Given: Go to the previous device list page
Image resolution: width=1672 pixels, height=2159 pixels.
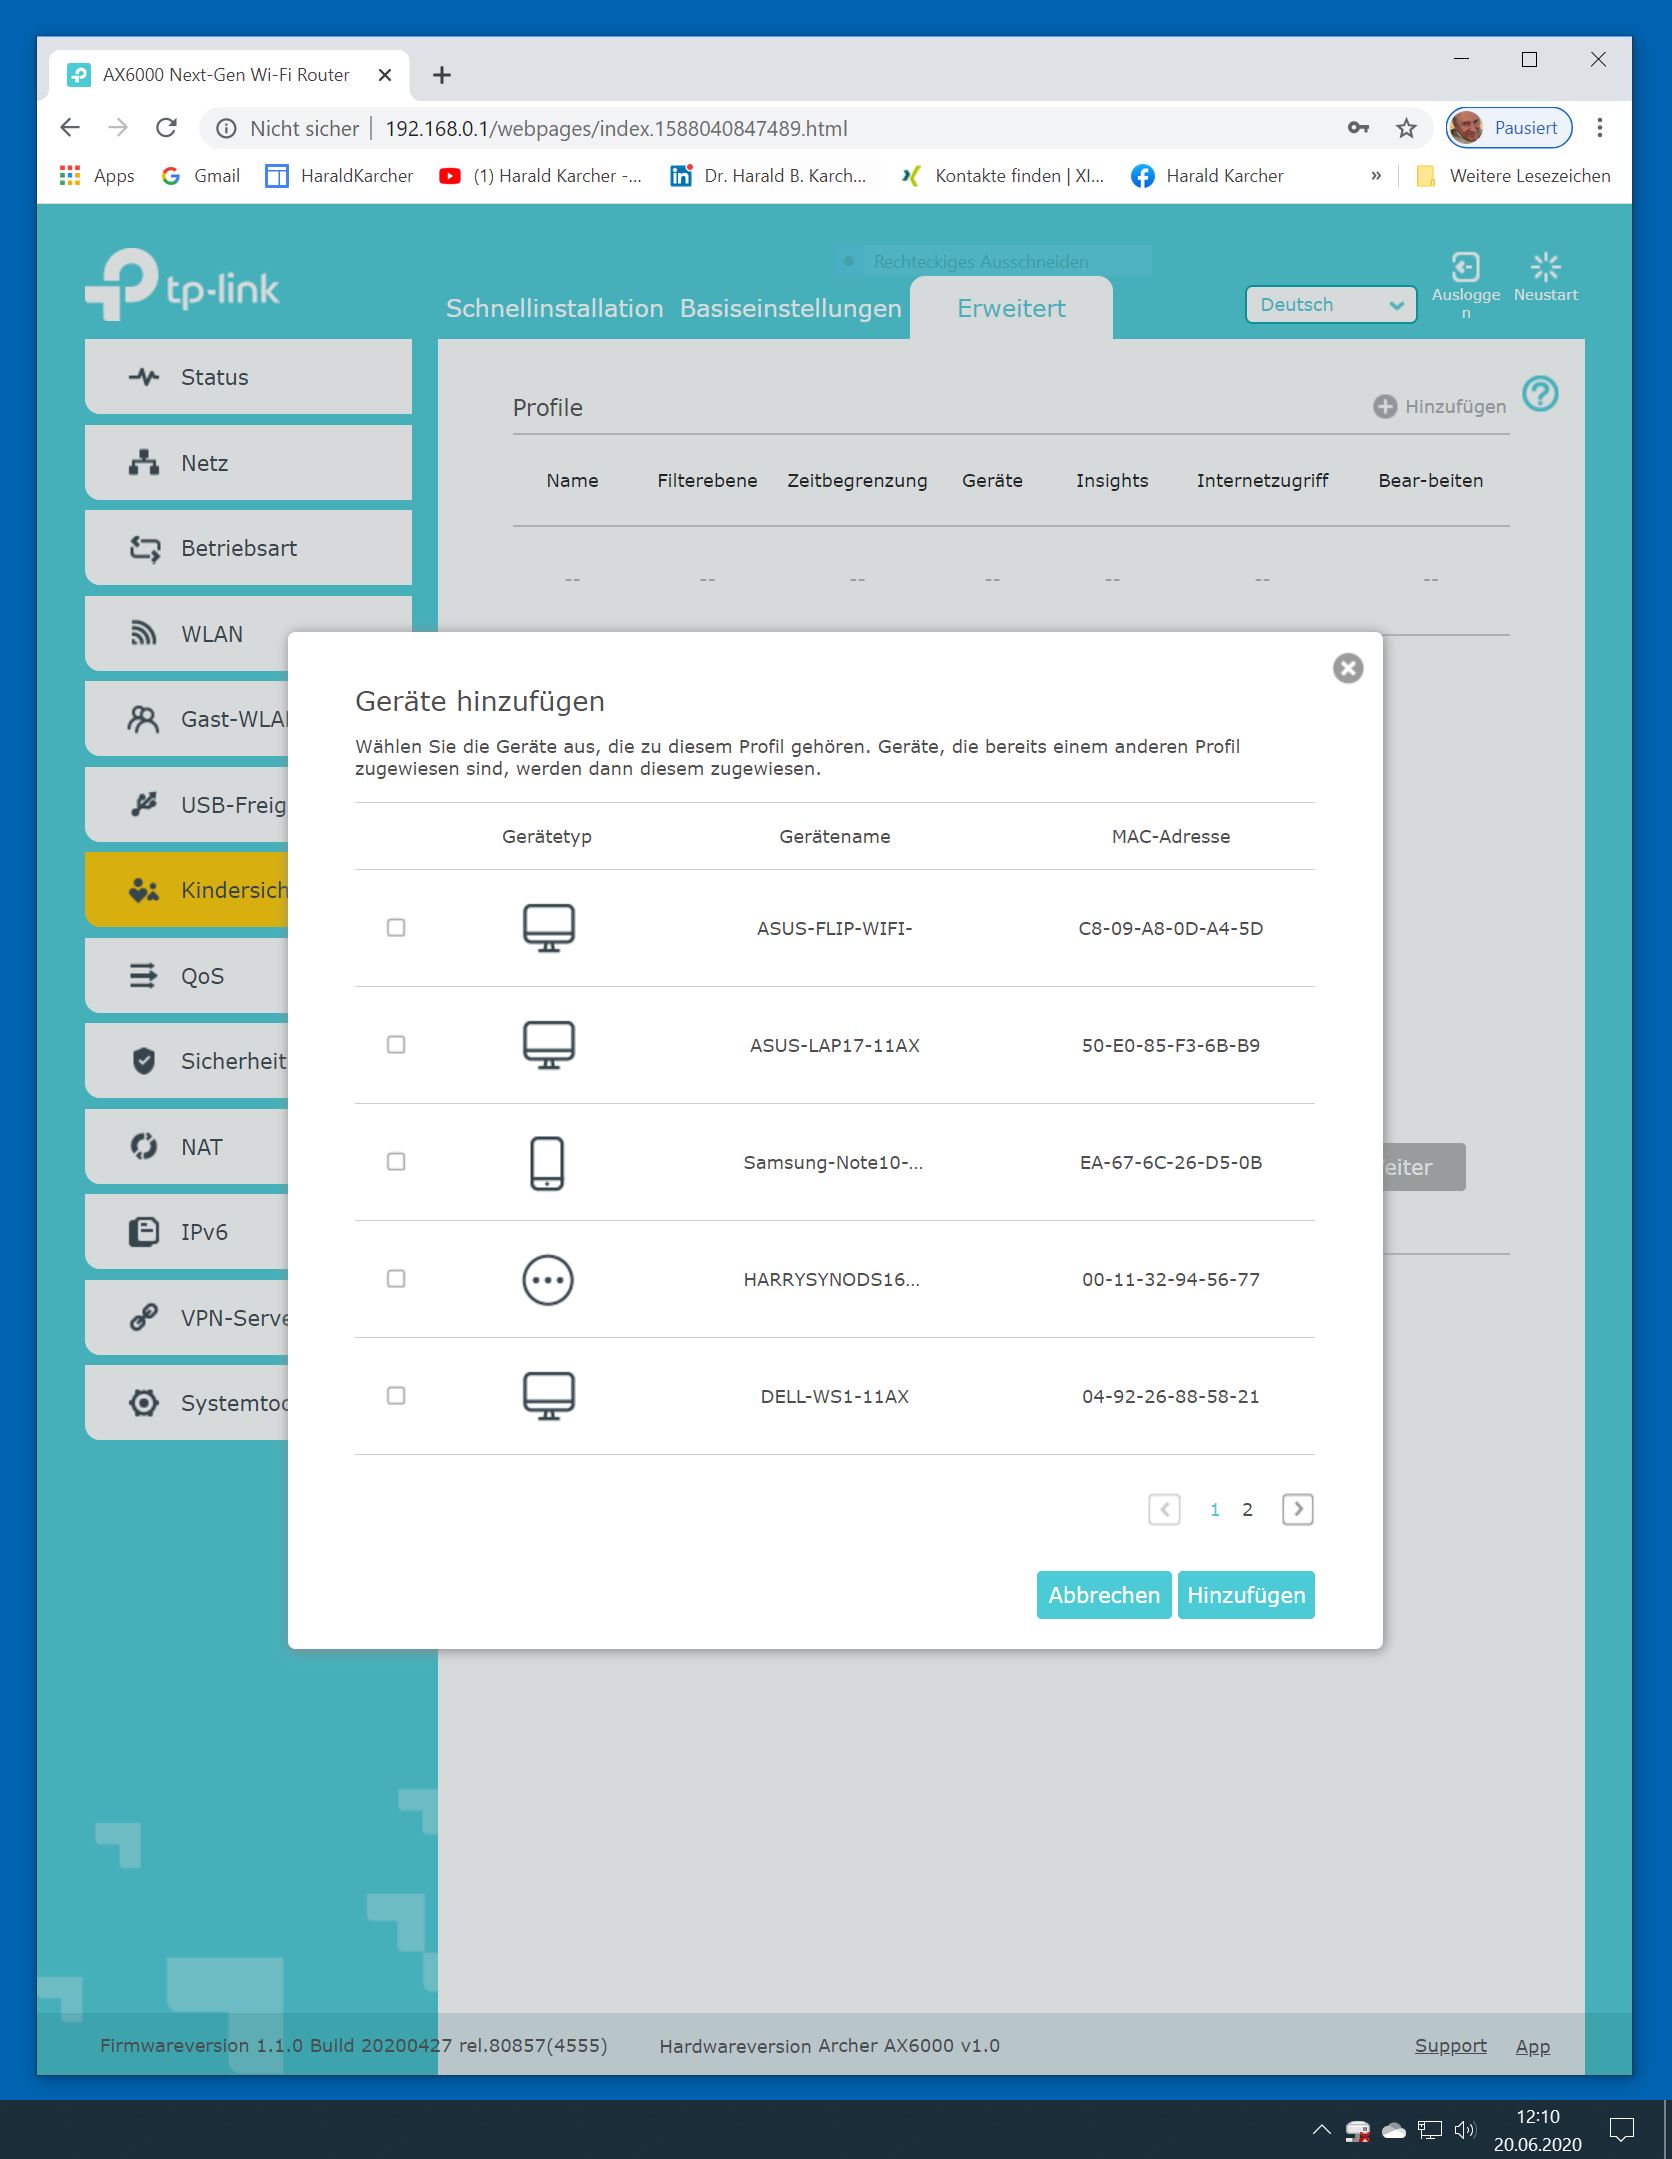Looking at the screenshot, I should tap(1164, 1509).
